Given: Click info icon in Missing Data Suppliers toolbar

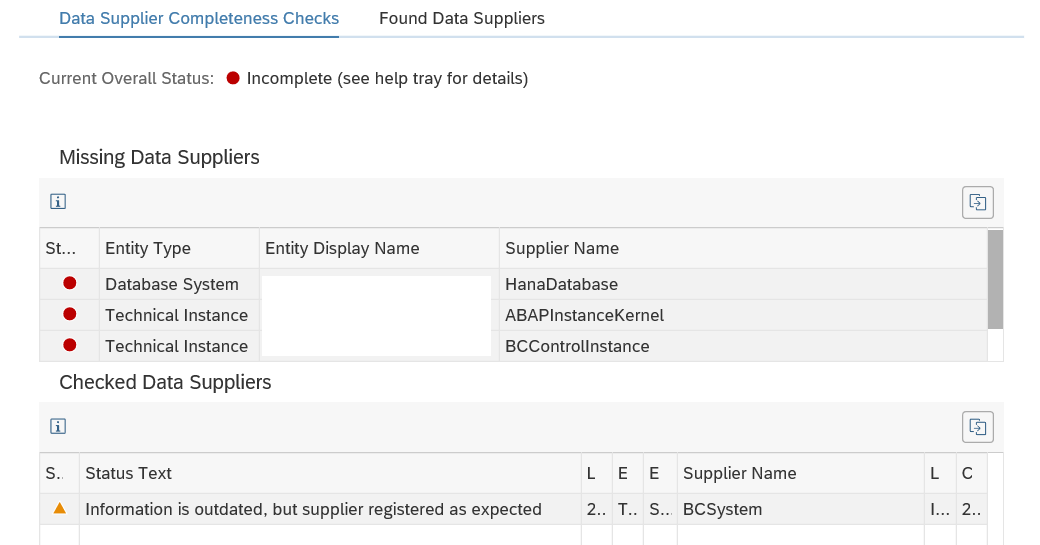Looking at the screenshot, I should point(58,202).
